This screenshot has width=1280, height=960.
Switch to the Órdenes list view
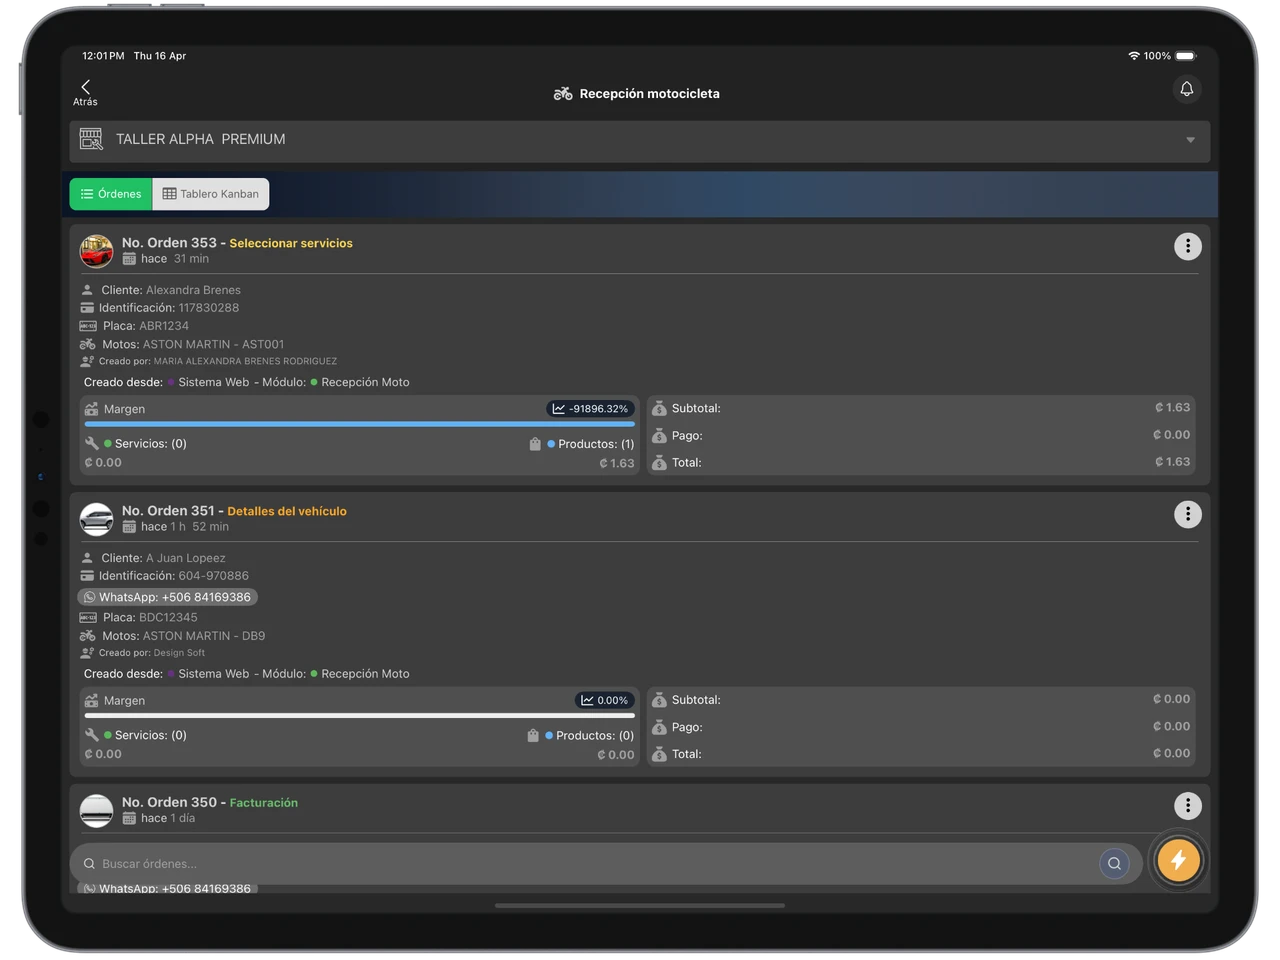[111, 194]
